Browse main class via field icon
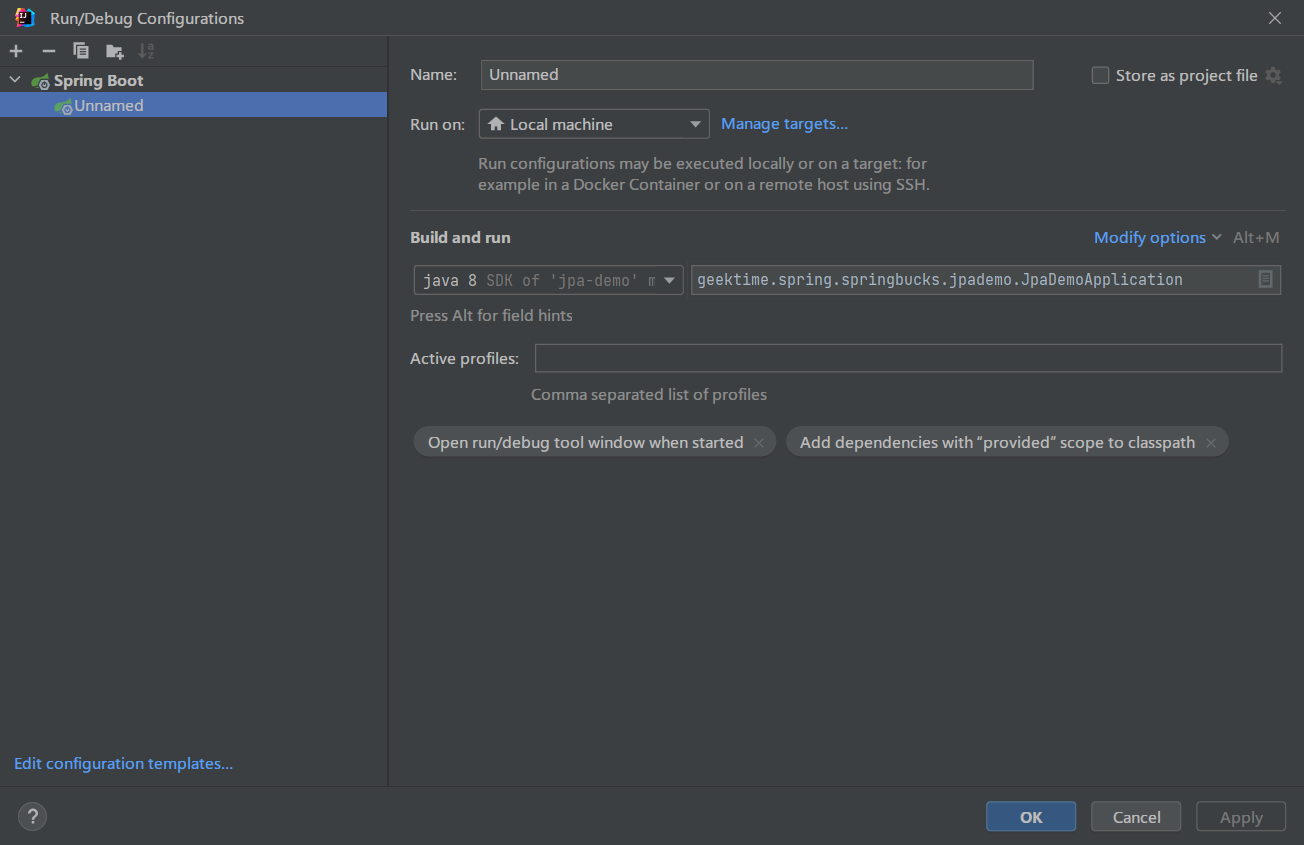This screenshot has height=845, width=1304. click(1266, 280)
